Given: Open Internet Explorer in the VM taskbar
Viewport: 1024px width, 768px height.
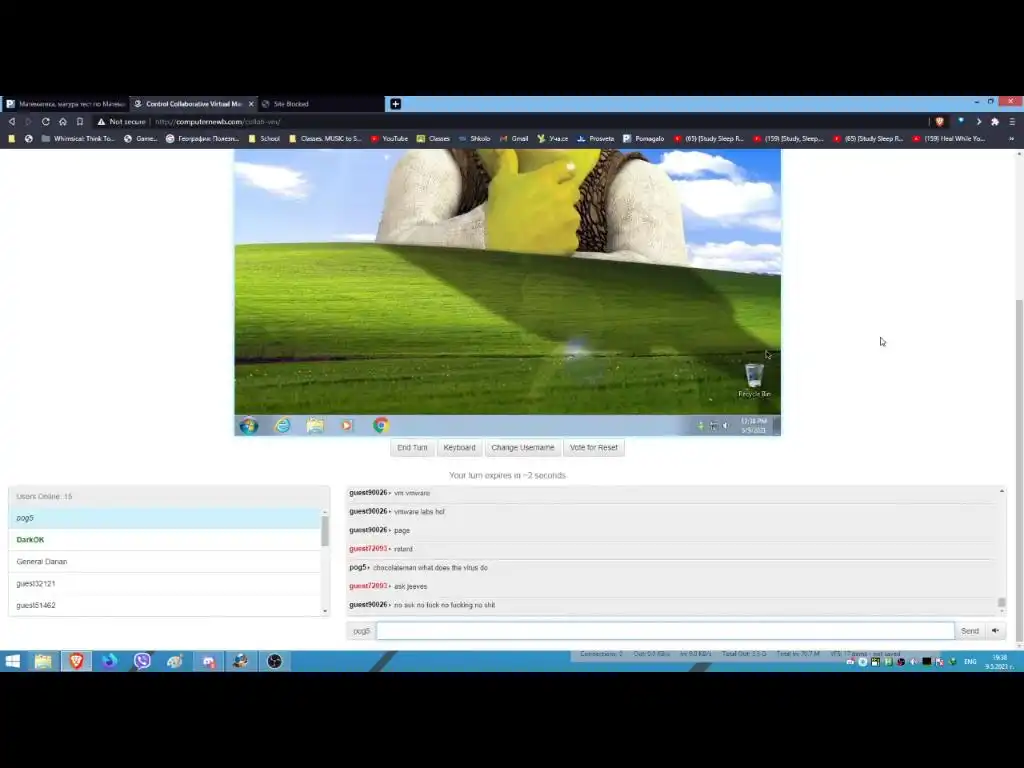Looking at the screenshot, I should (282, 426).
